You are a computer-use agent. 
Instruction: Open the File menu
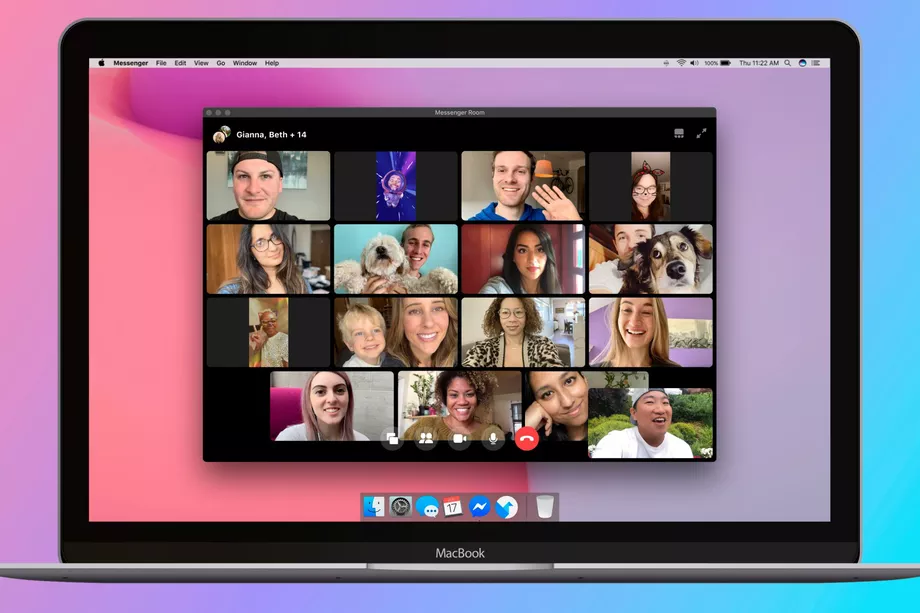click(161, 63)
